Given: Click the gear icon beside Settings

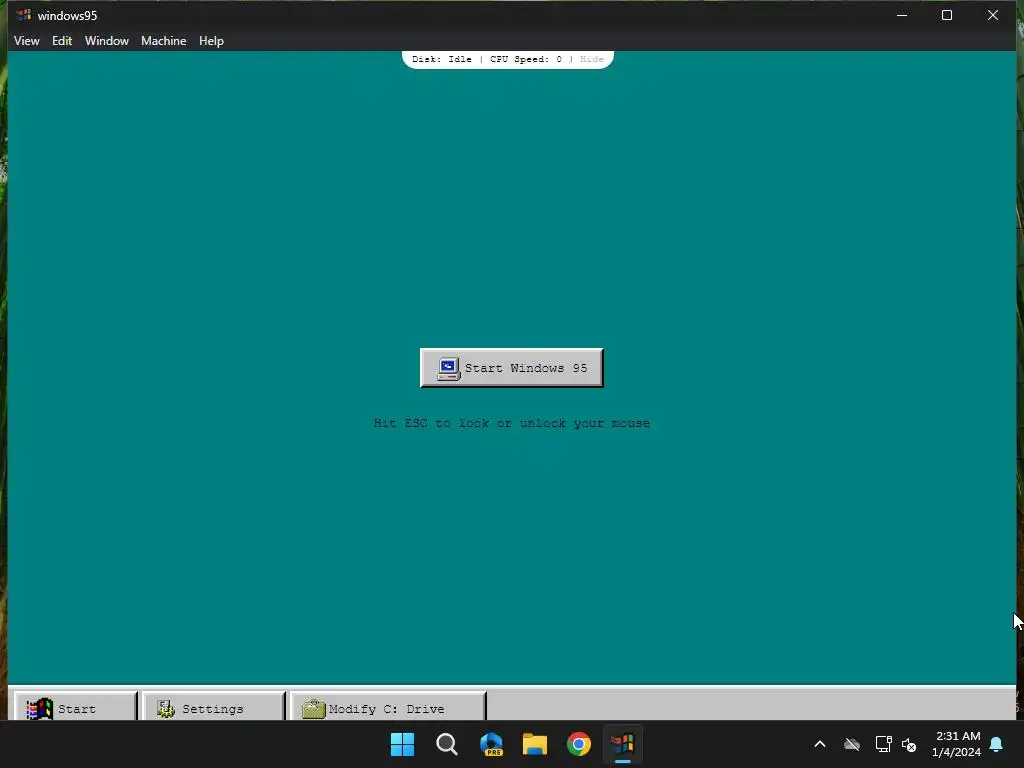Looking at the screenshot, I should pos(165,709).
